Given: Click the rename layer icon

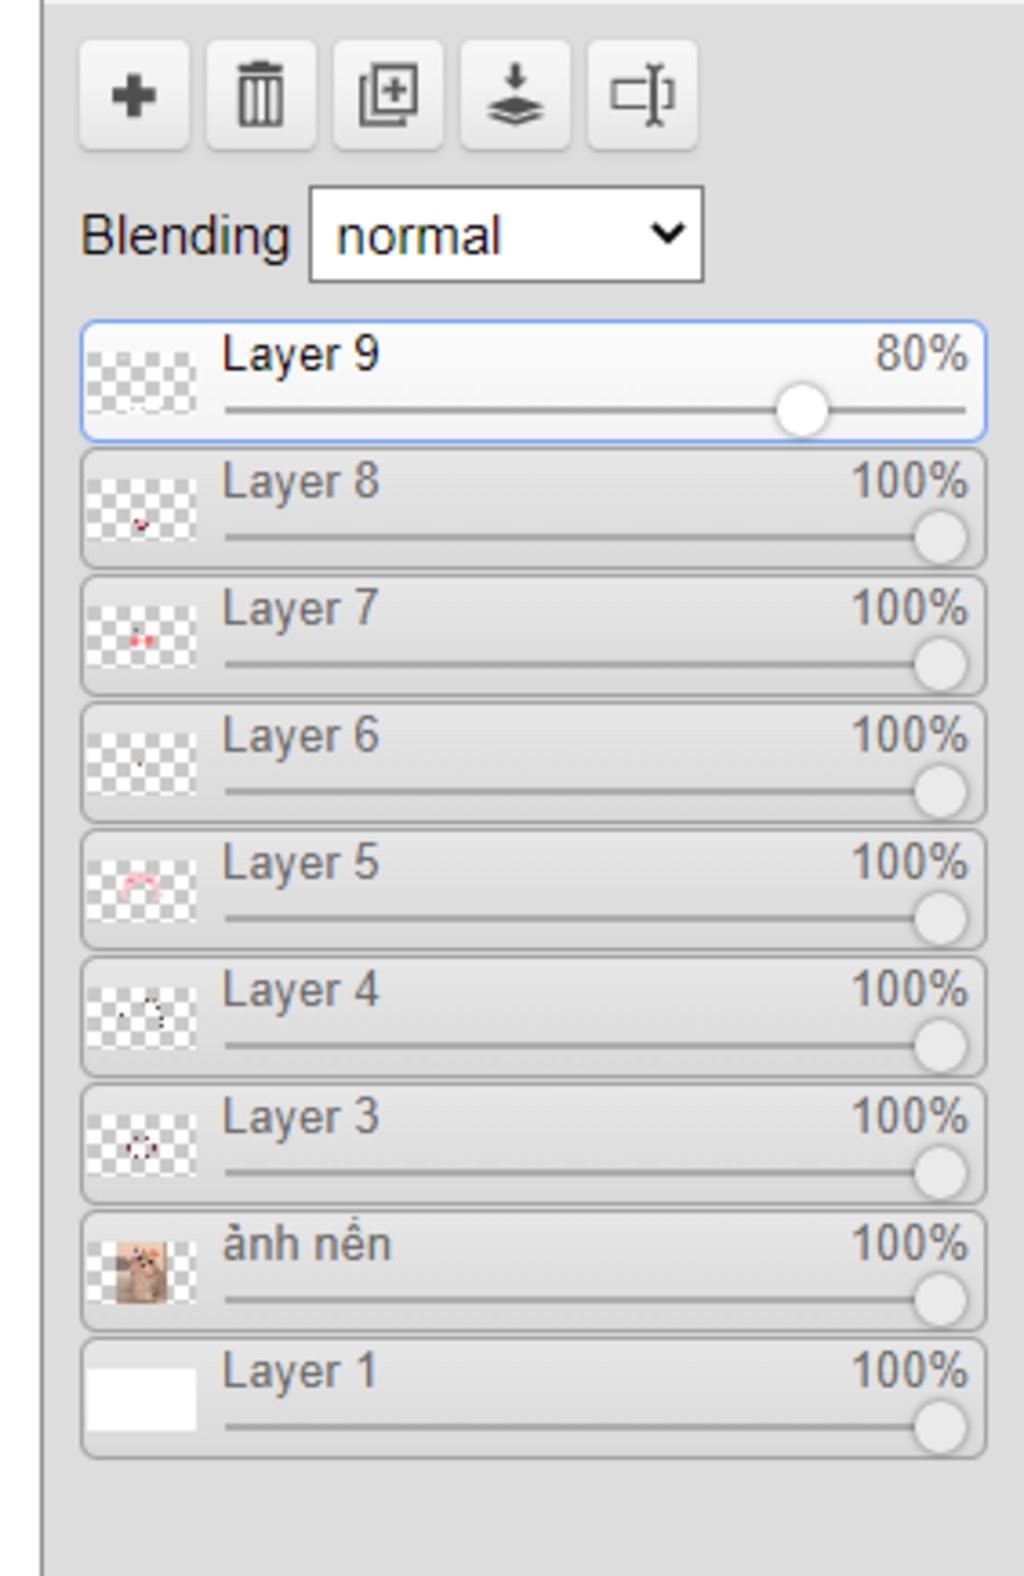Looking at the screenshot, I should point(642,96).
